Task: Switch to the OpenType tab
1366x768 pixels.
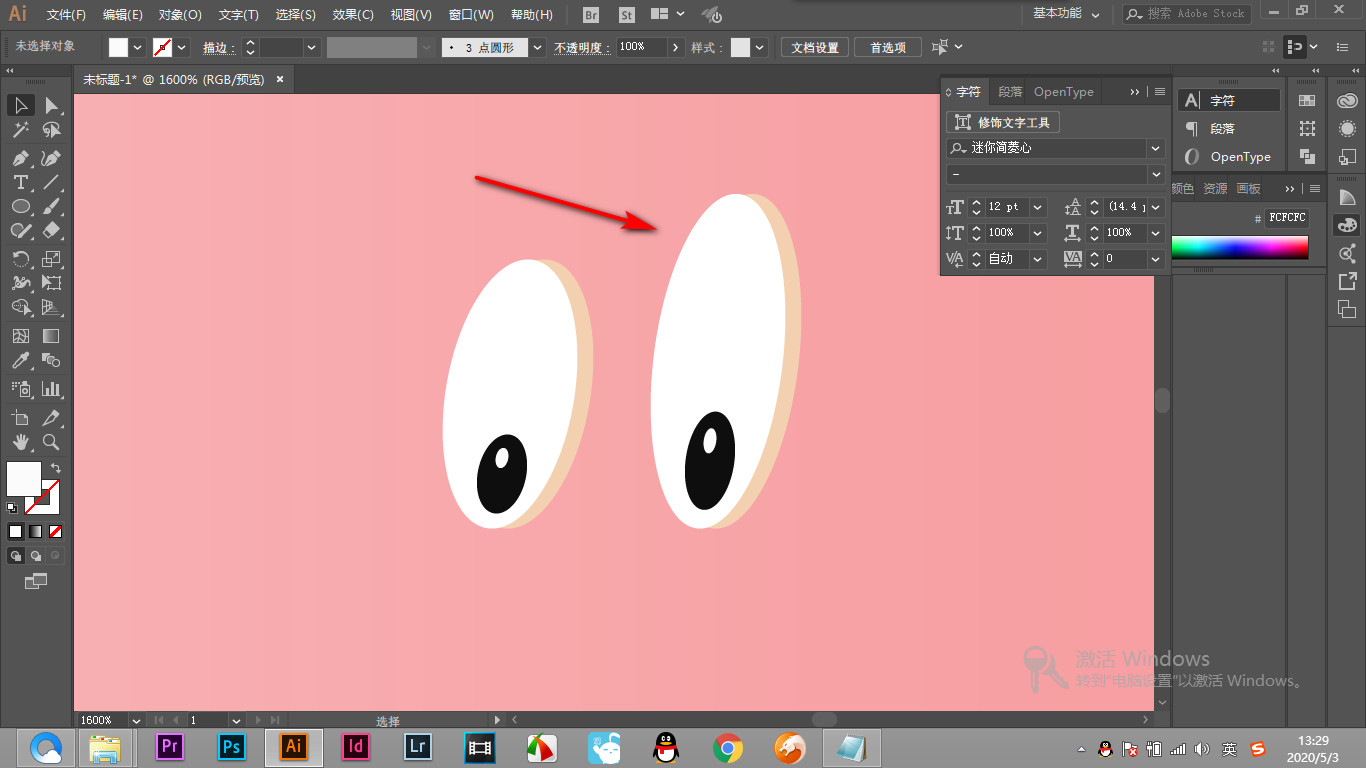Action: 1064,92
